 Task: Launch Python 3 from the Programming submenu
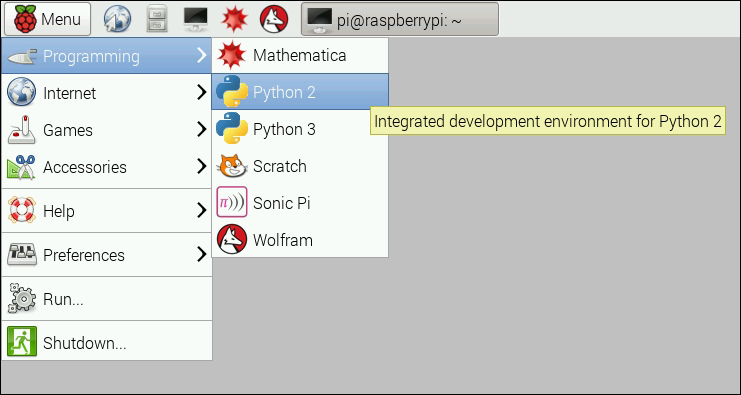click(300, 129)
